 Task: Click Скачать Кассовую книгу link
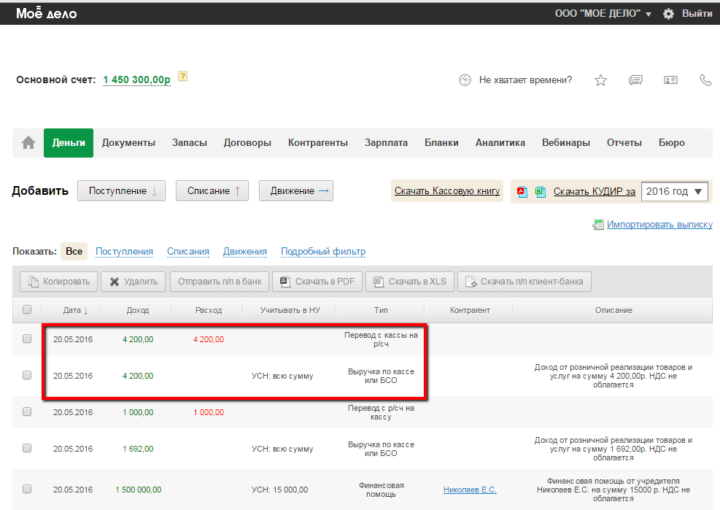447,191
